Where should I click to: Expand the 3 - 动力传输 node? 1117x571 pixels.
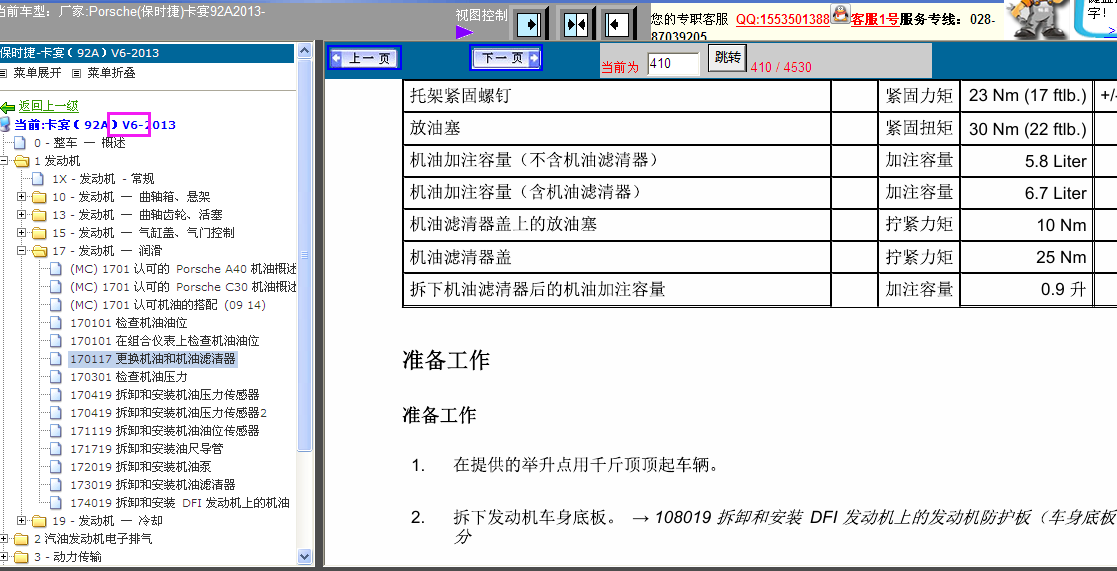tap(4, 557)
